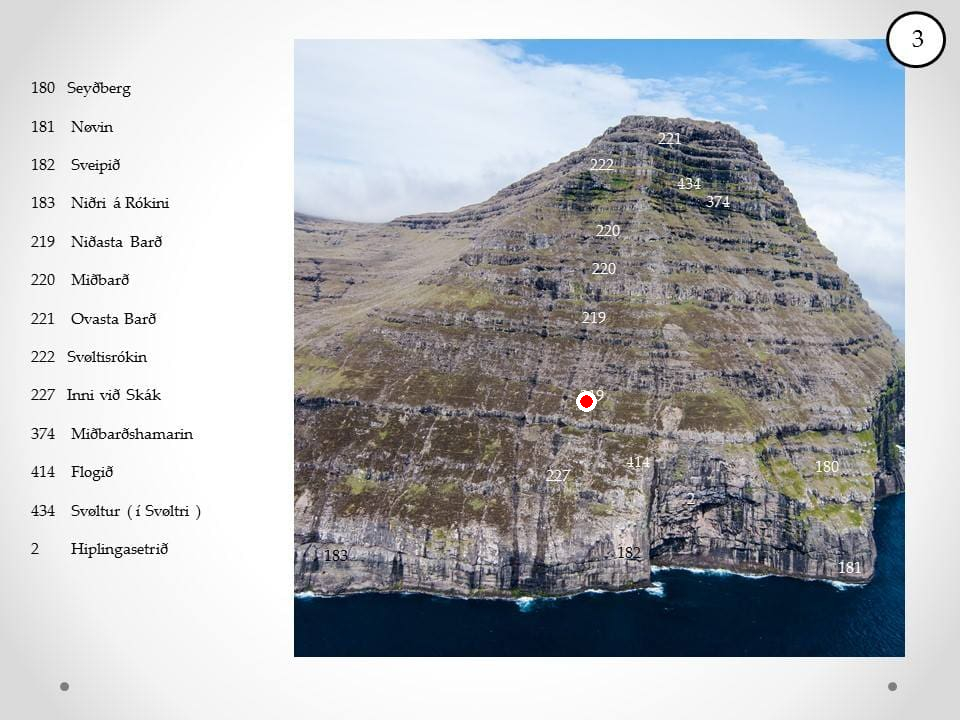Click map label 414 on the cliff
Image resolution: width=960 pixels, height=720 pixels.
pos(638,462)
